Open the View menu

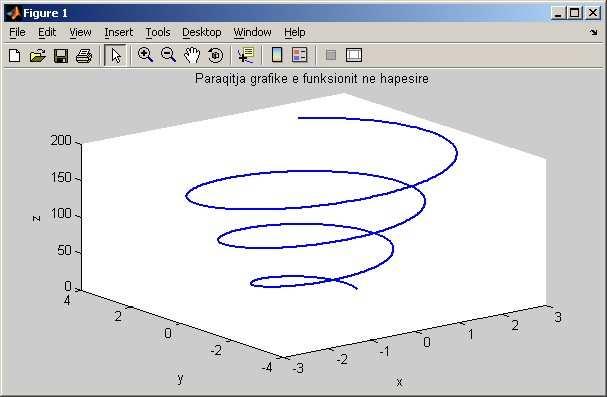coord(80,32)
